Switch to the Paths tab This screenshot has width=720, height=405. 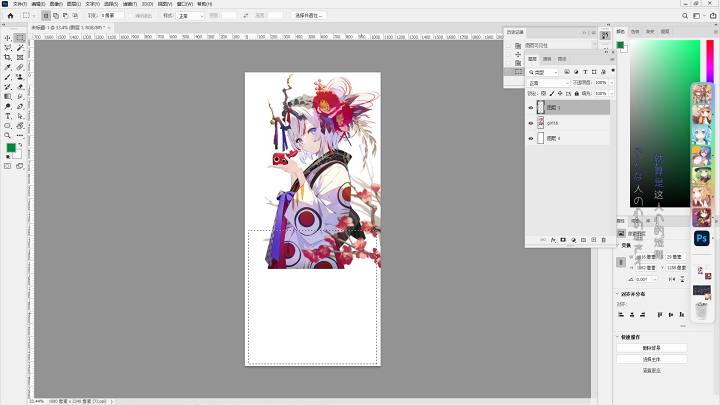562,59
